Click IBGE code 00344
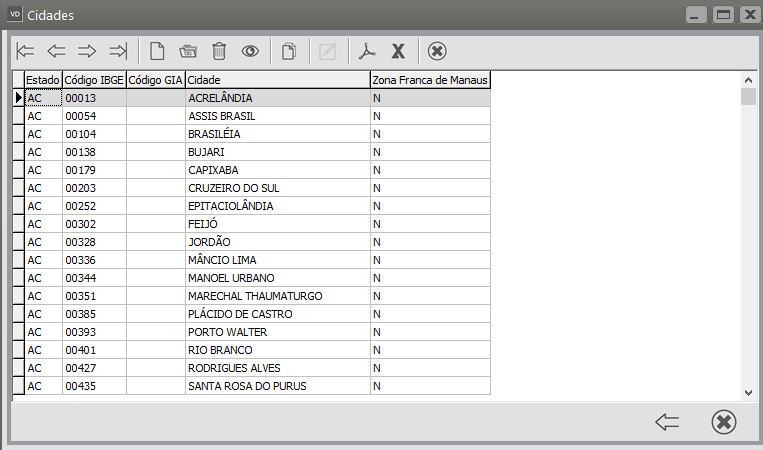 click(94, 278)
